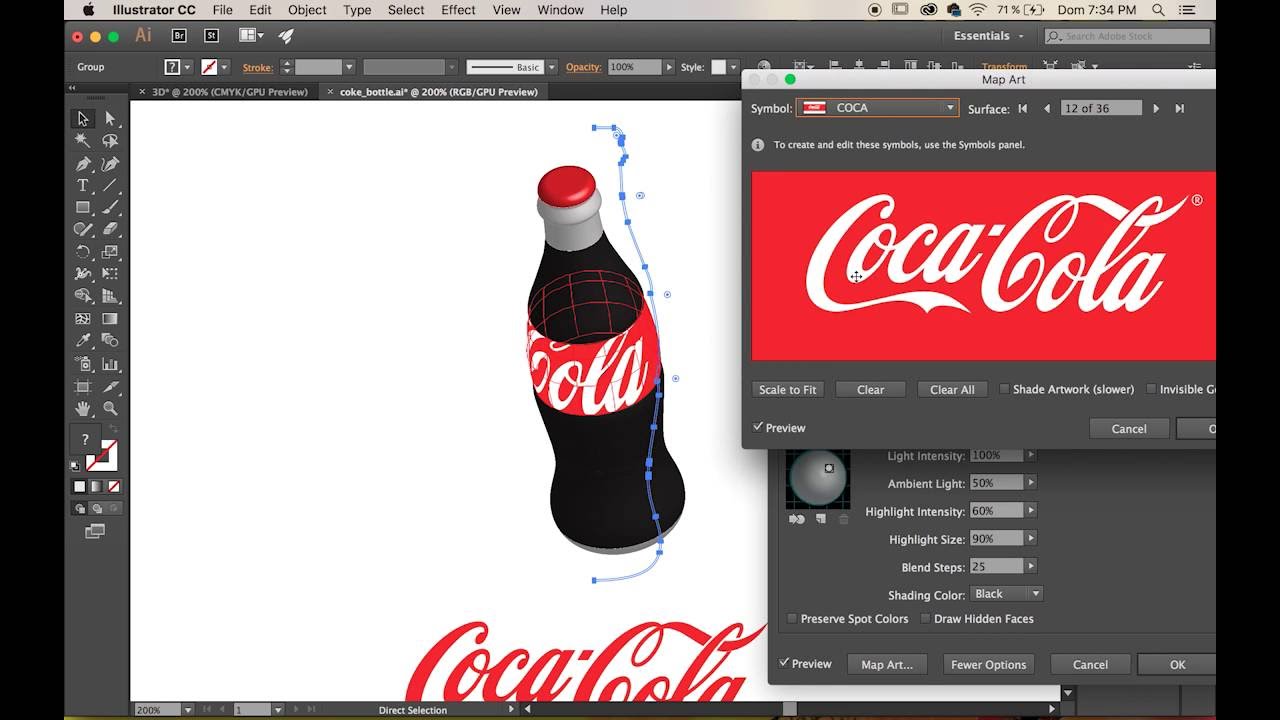Open Adobe Bridge via Br icon
This screenshot has height=720, width=1280.
click(x=179, y=35)
